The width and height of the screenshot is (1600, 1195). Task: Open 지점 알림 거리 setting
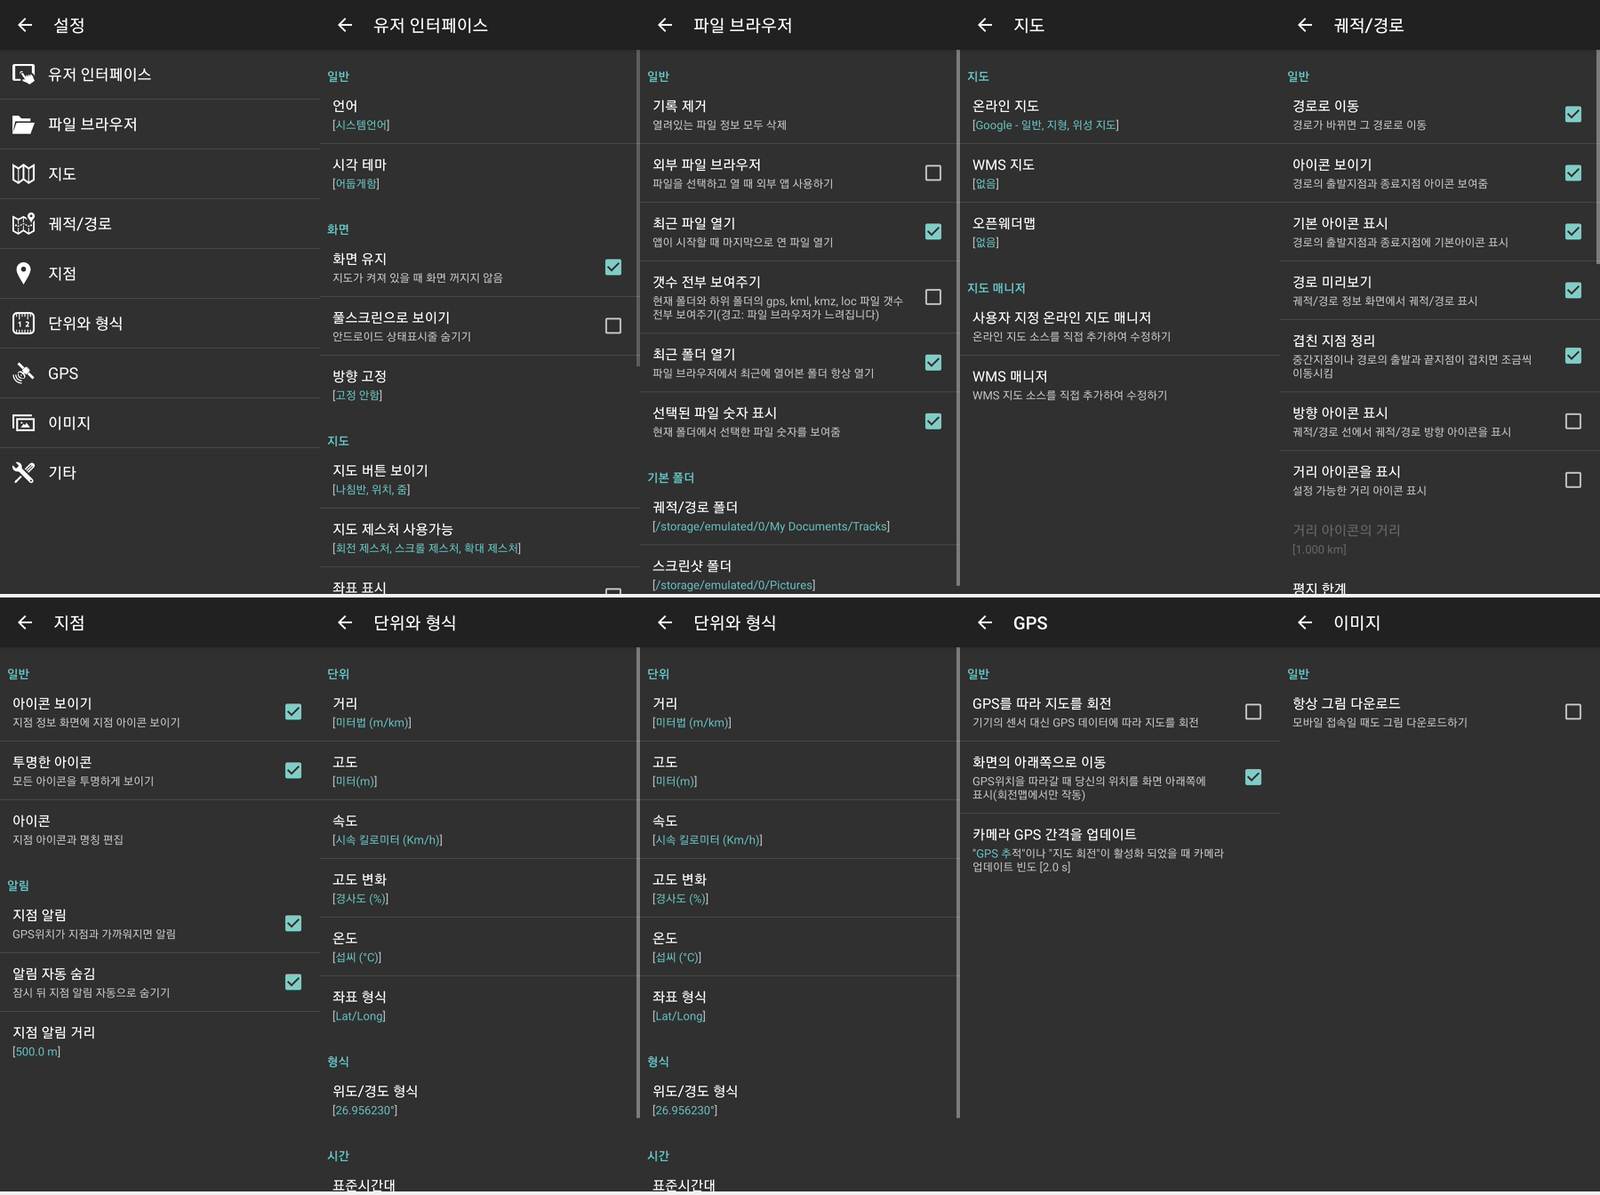pyautogui.click(x=160, y=1041)
